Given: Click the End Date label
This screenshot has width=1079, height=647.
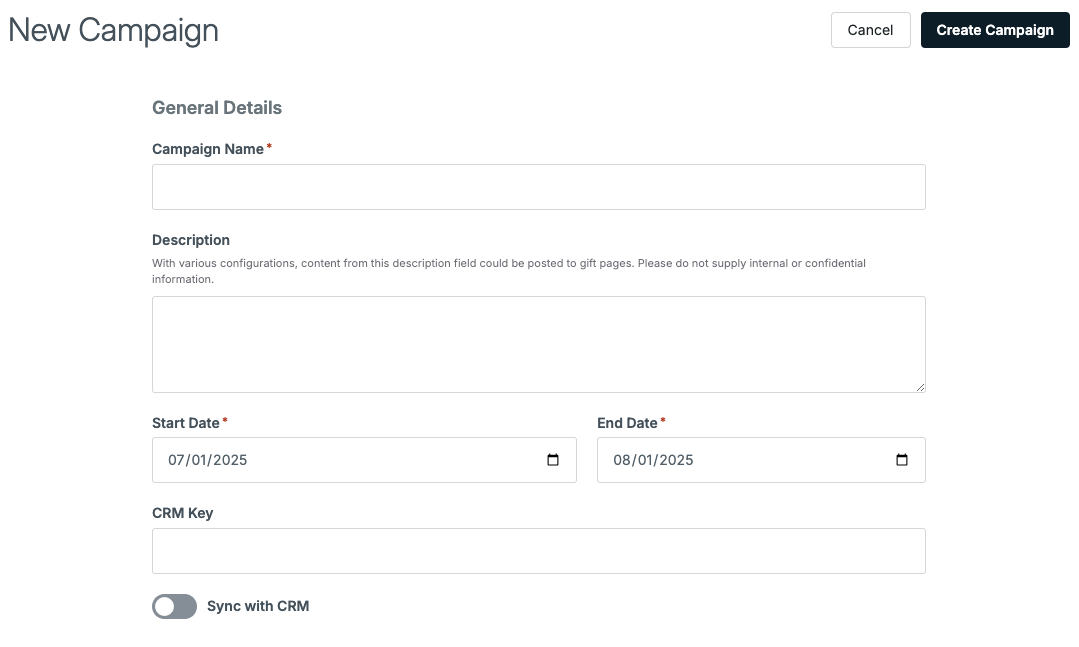Looking at the screenshot, I should coord(627,423).
